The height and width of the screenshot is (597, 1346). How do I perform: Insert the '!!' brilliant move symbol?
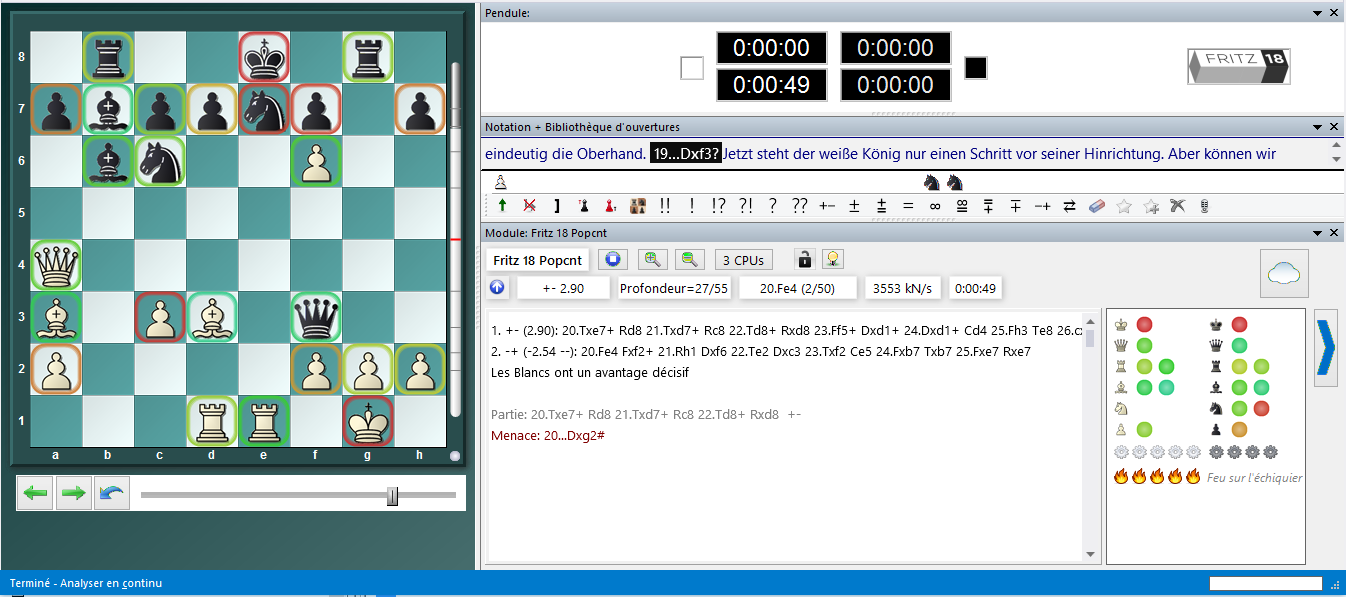665,206
